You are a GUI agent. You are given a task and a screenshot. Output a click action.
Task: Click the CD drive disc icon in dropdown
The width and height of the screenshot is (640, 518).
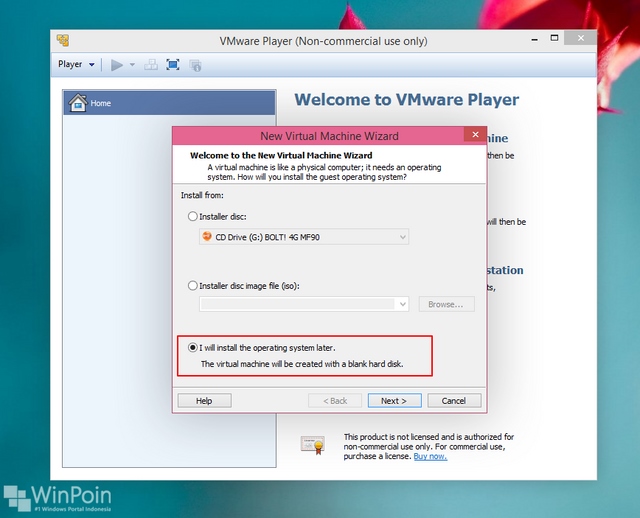pyautogui.click(x=207, y=236)
